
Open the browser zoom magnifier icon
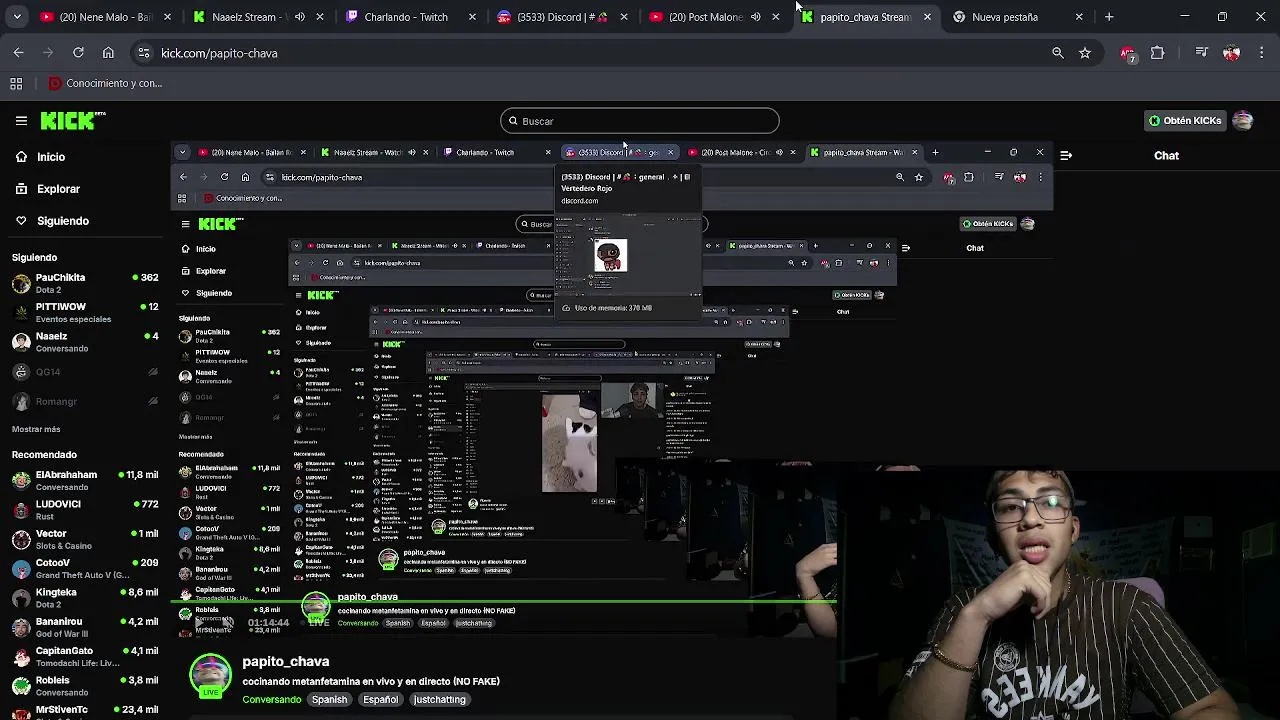[x=1058, y=53]
